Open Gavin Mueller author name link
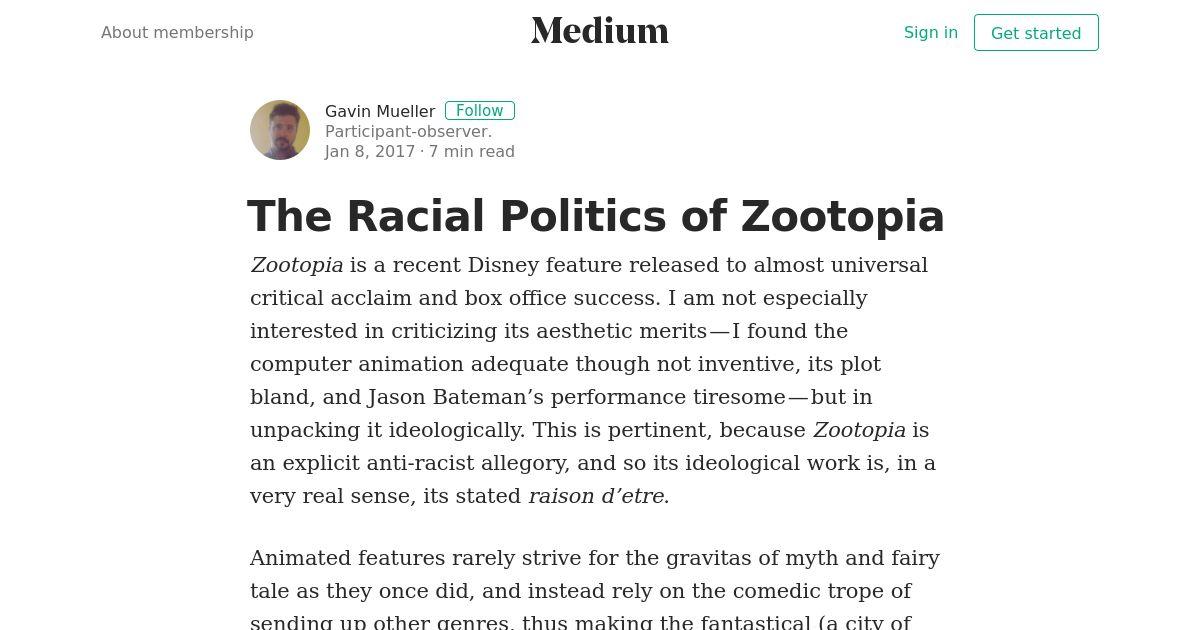1200x630 pixels. click(x=380, y=111)
